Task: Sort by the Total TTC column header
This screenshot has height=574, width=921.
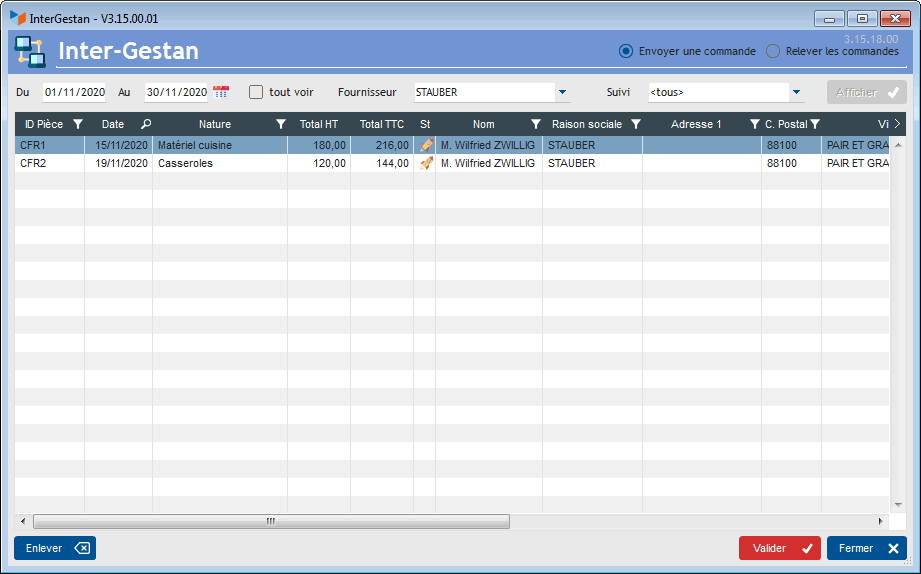Action: click(382, 124)
